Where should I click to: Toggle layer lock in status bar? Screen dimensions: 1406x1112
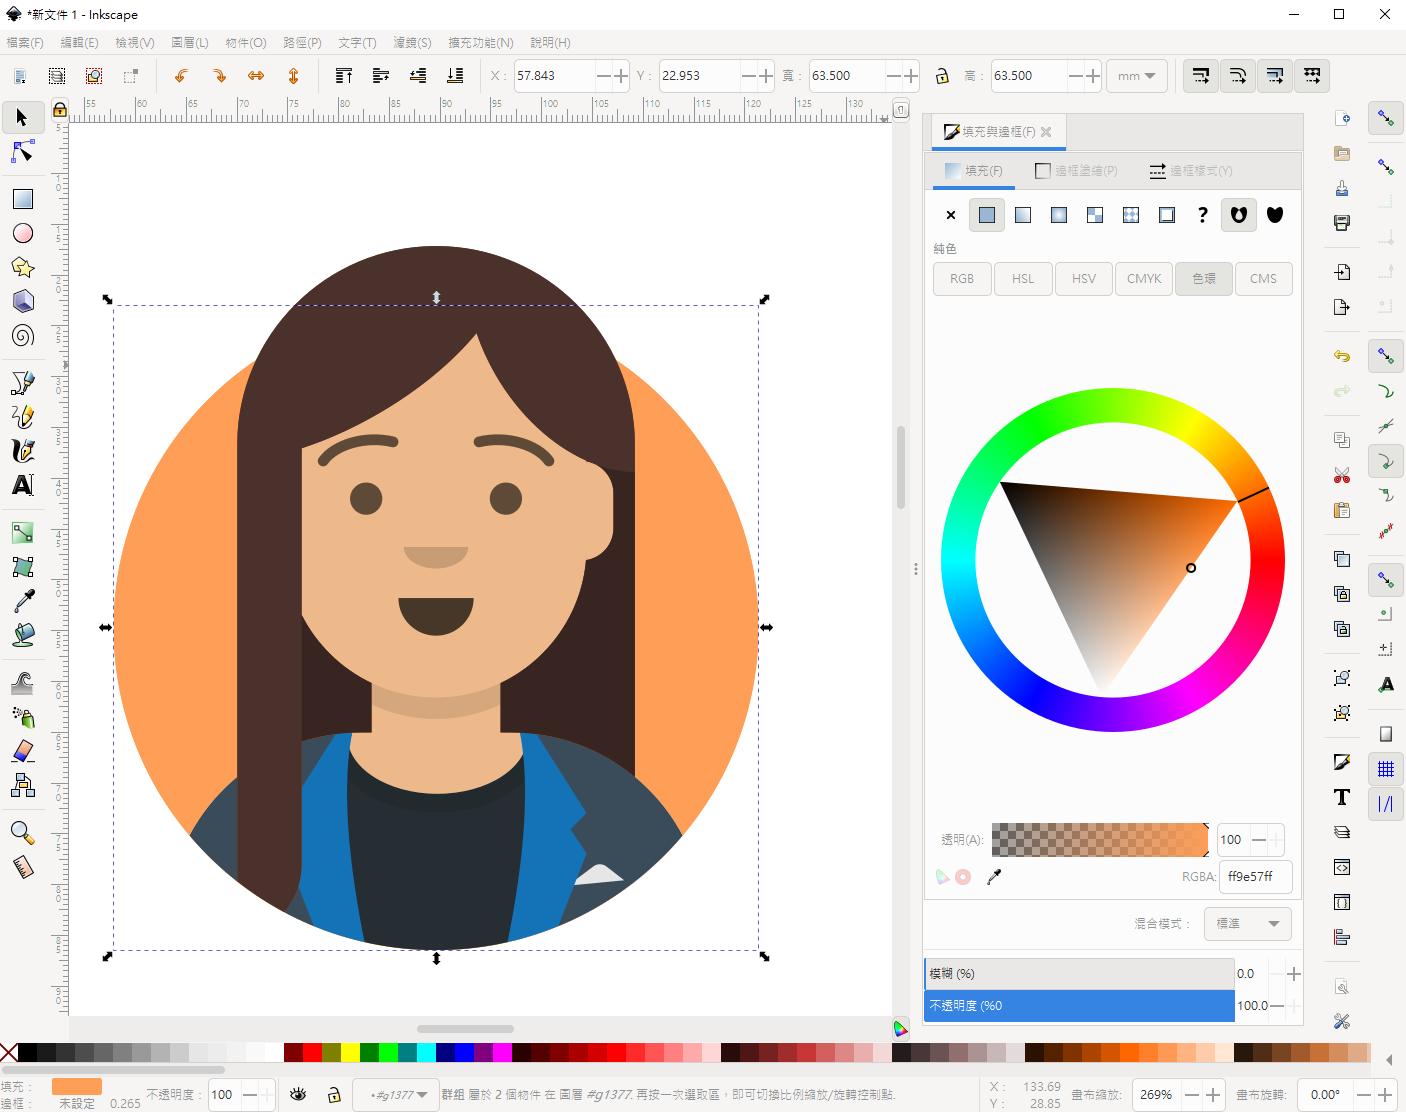[x=334, y=1095]
